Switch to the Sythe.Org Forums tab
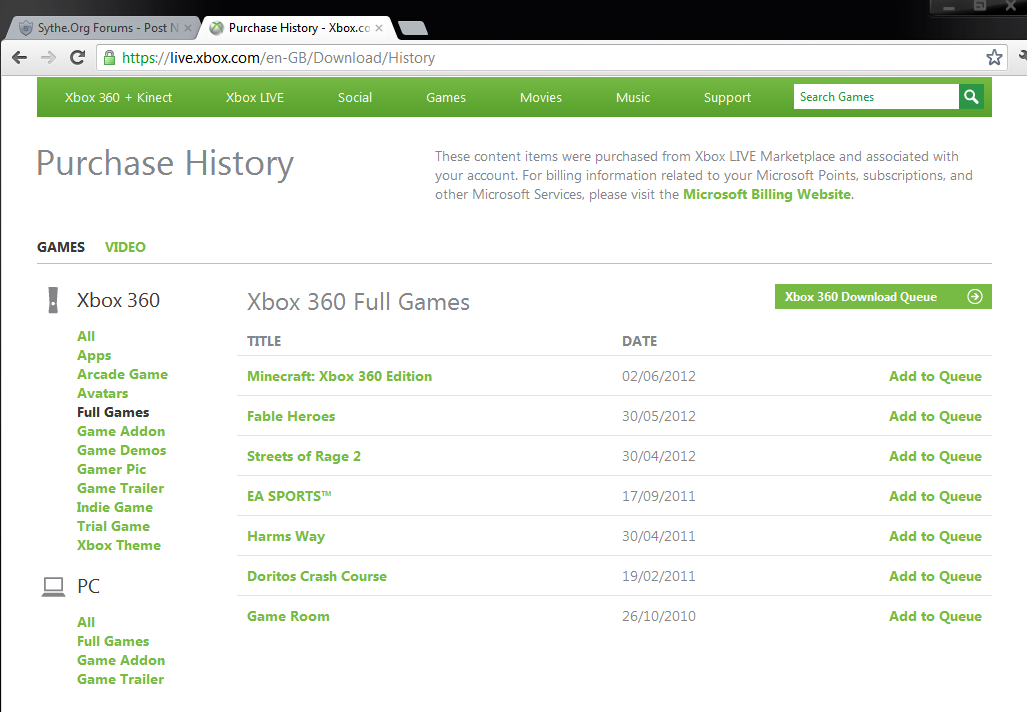1027x712 pixels. 103,28
